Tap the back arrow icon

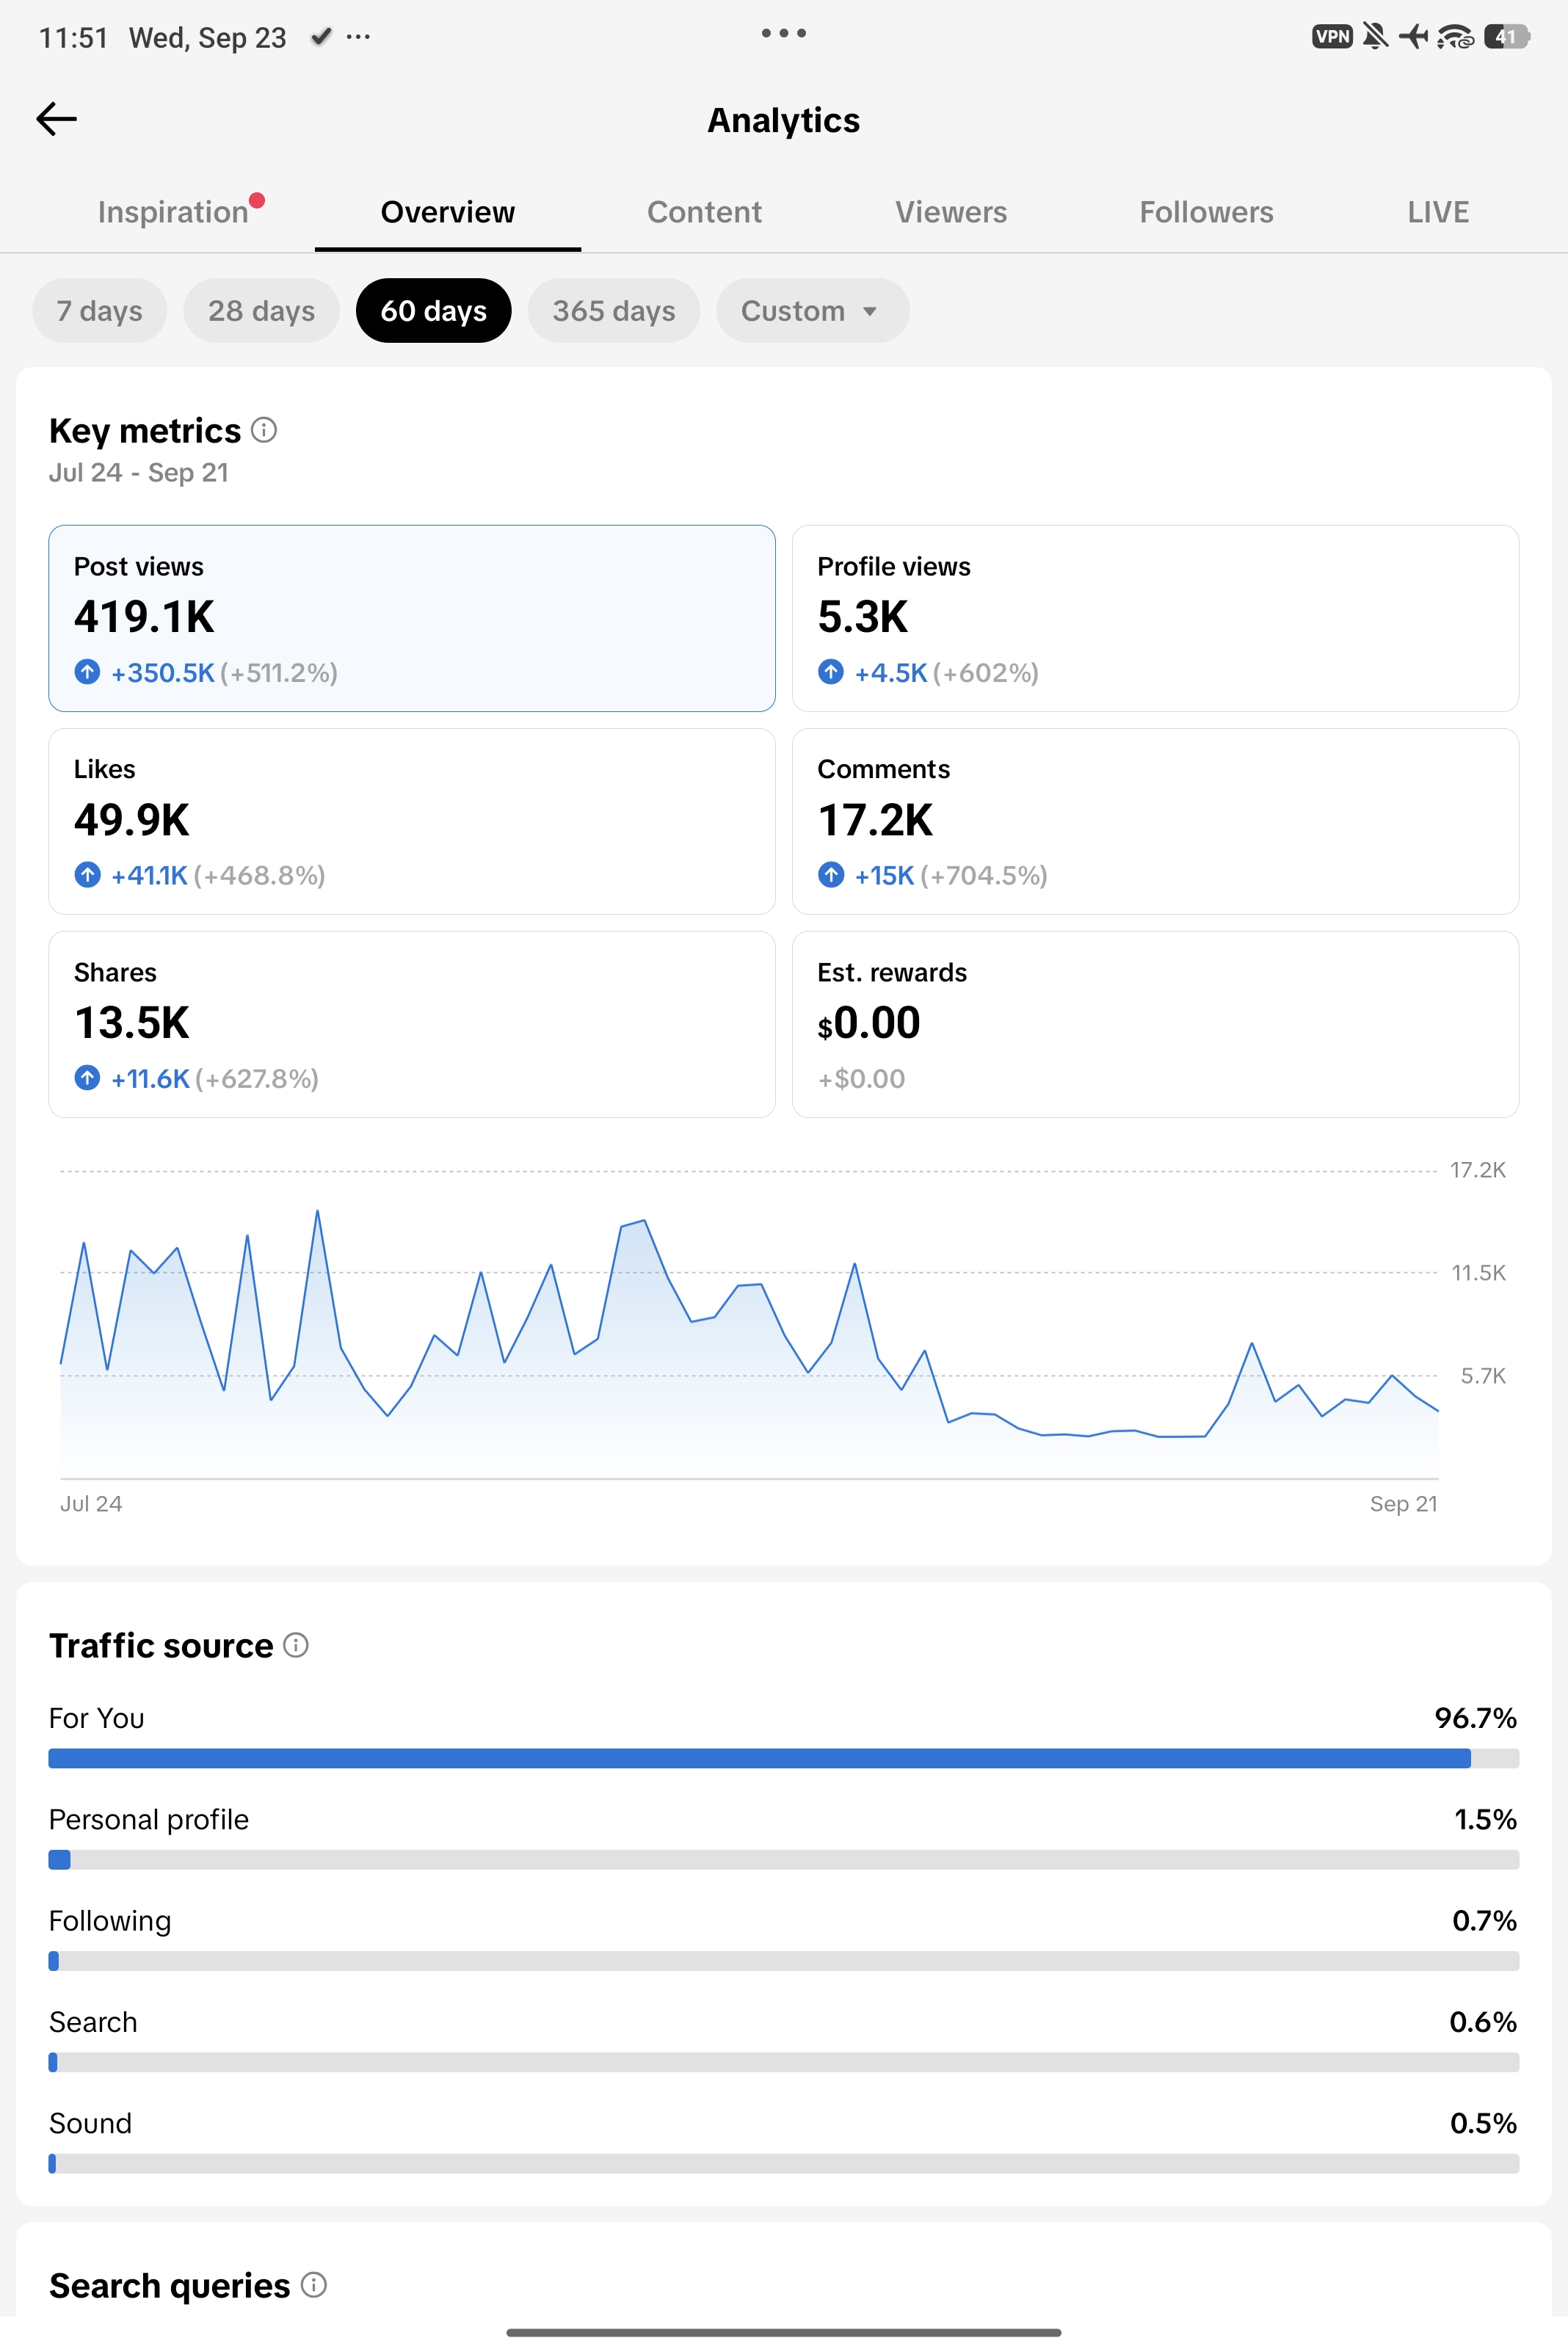tap(56, 119)
